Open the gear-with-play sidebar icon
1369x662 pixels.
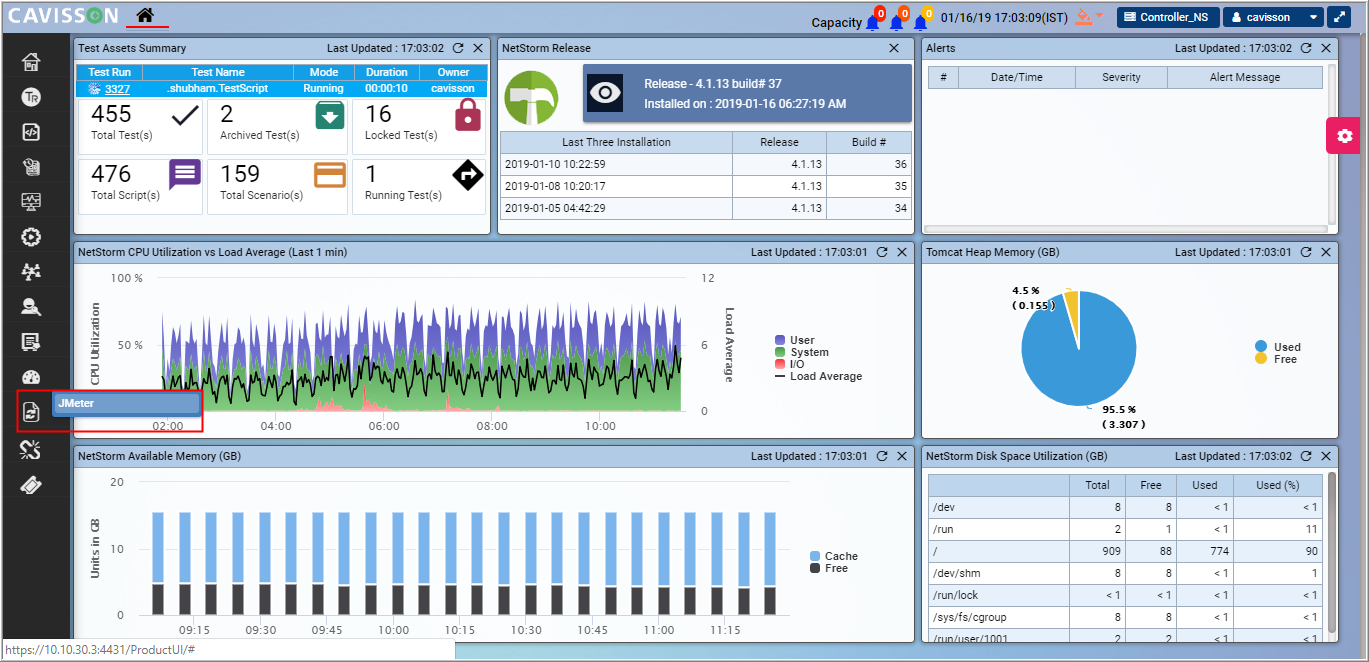[31, 237]
